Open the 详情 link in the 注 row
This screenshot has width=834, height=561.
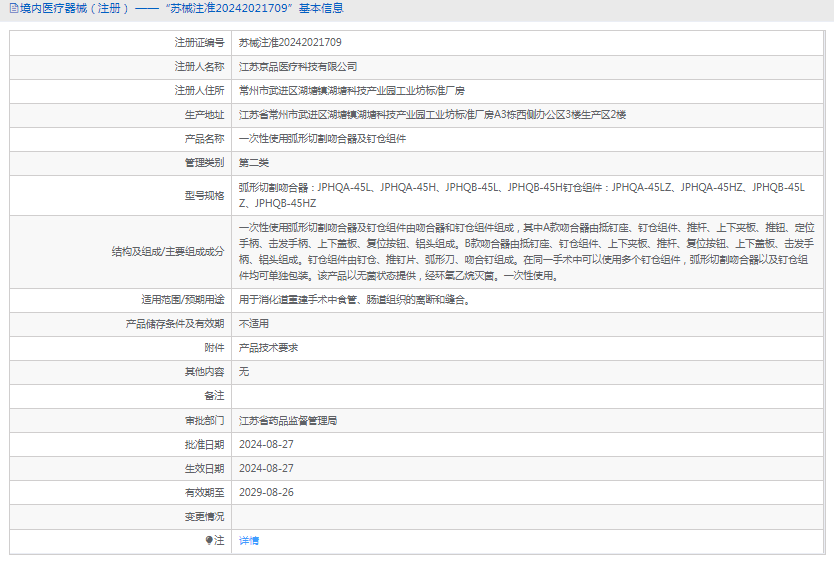click(x=249, y=541)
